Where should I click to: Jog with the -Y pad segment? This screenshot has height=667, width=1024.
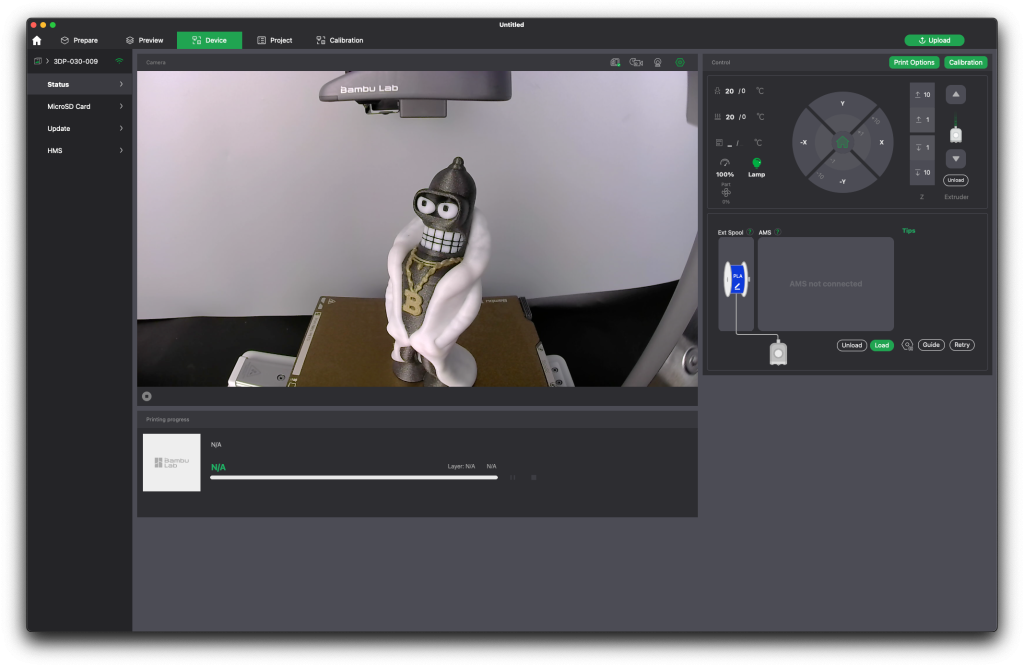point(842,181)
